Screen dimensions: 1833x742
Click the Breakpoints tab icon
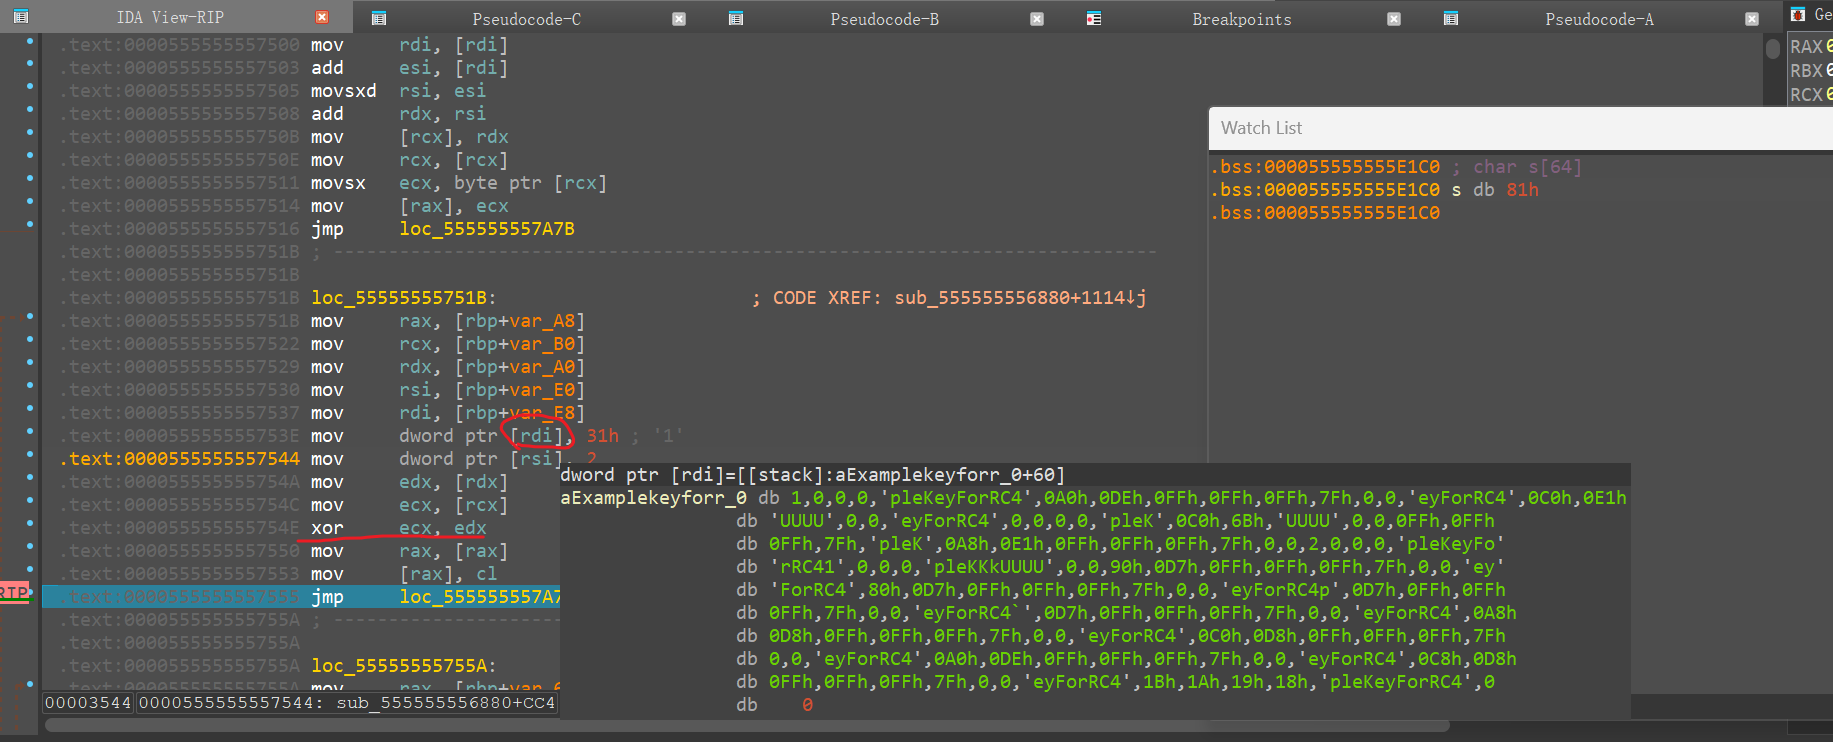1094,19
